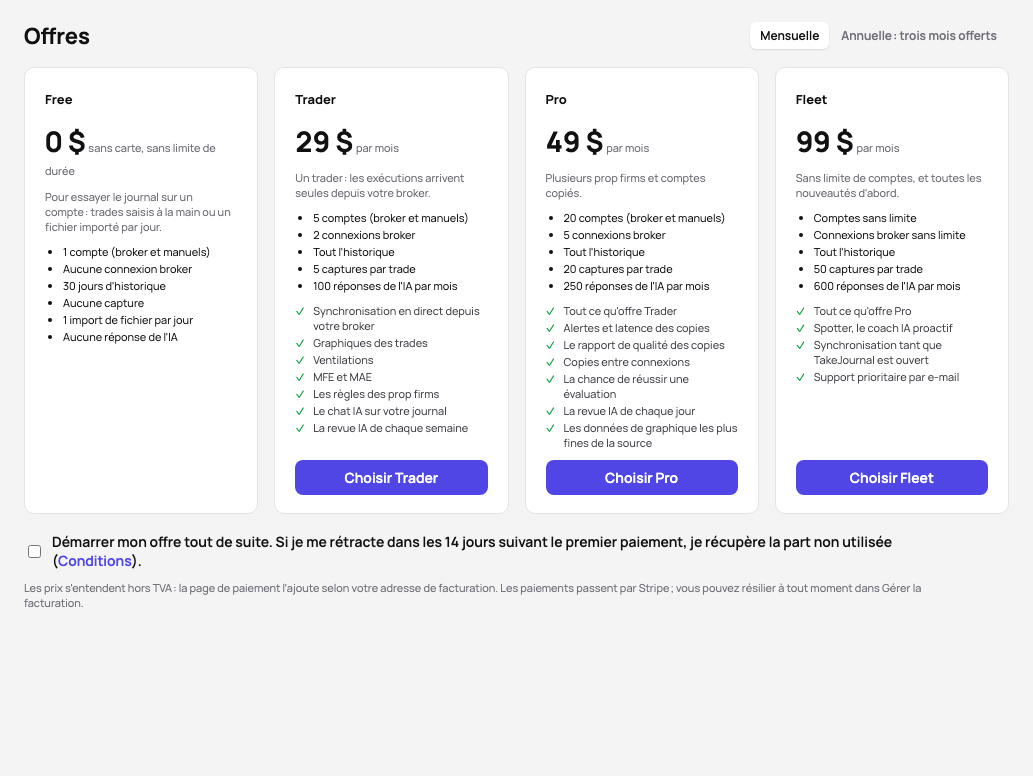Click checkmark beside Graphiques des trades
This screenshot has width=1033, height=776.
300,343
